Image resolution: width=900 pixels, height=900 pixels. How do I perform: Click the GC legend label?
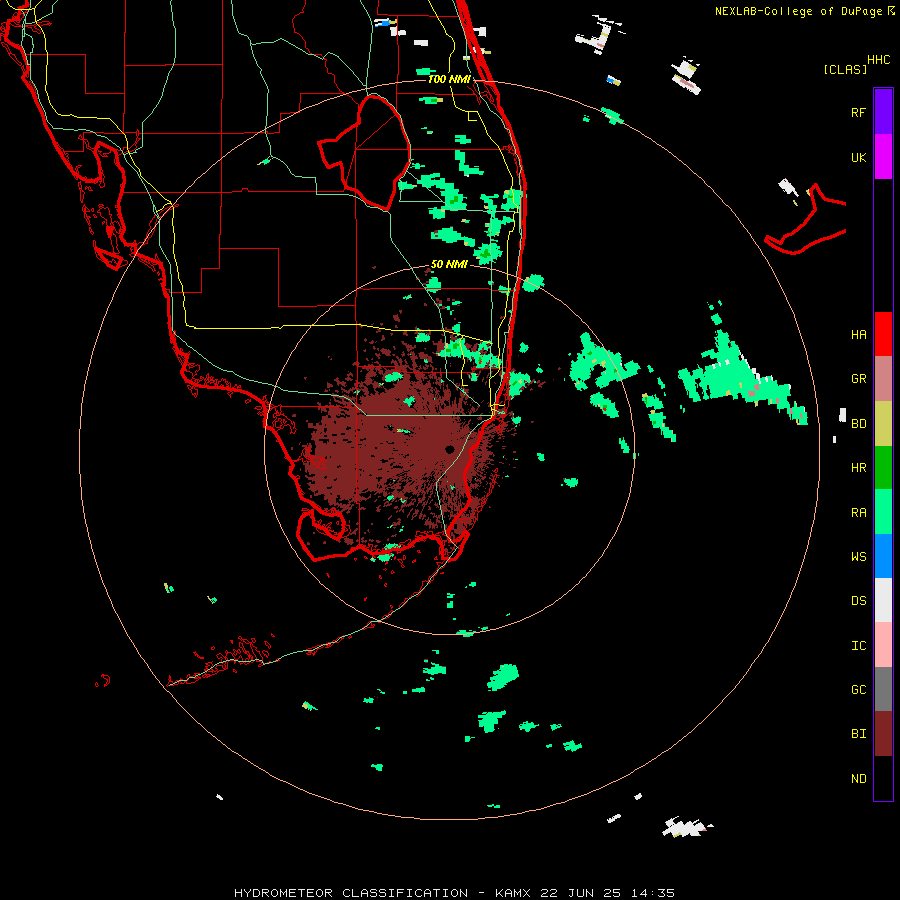859,689
